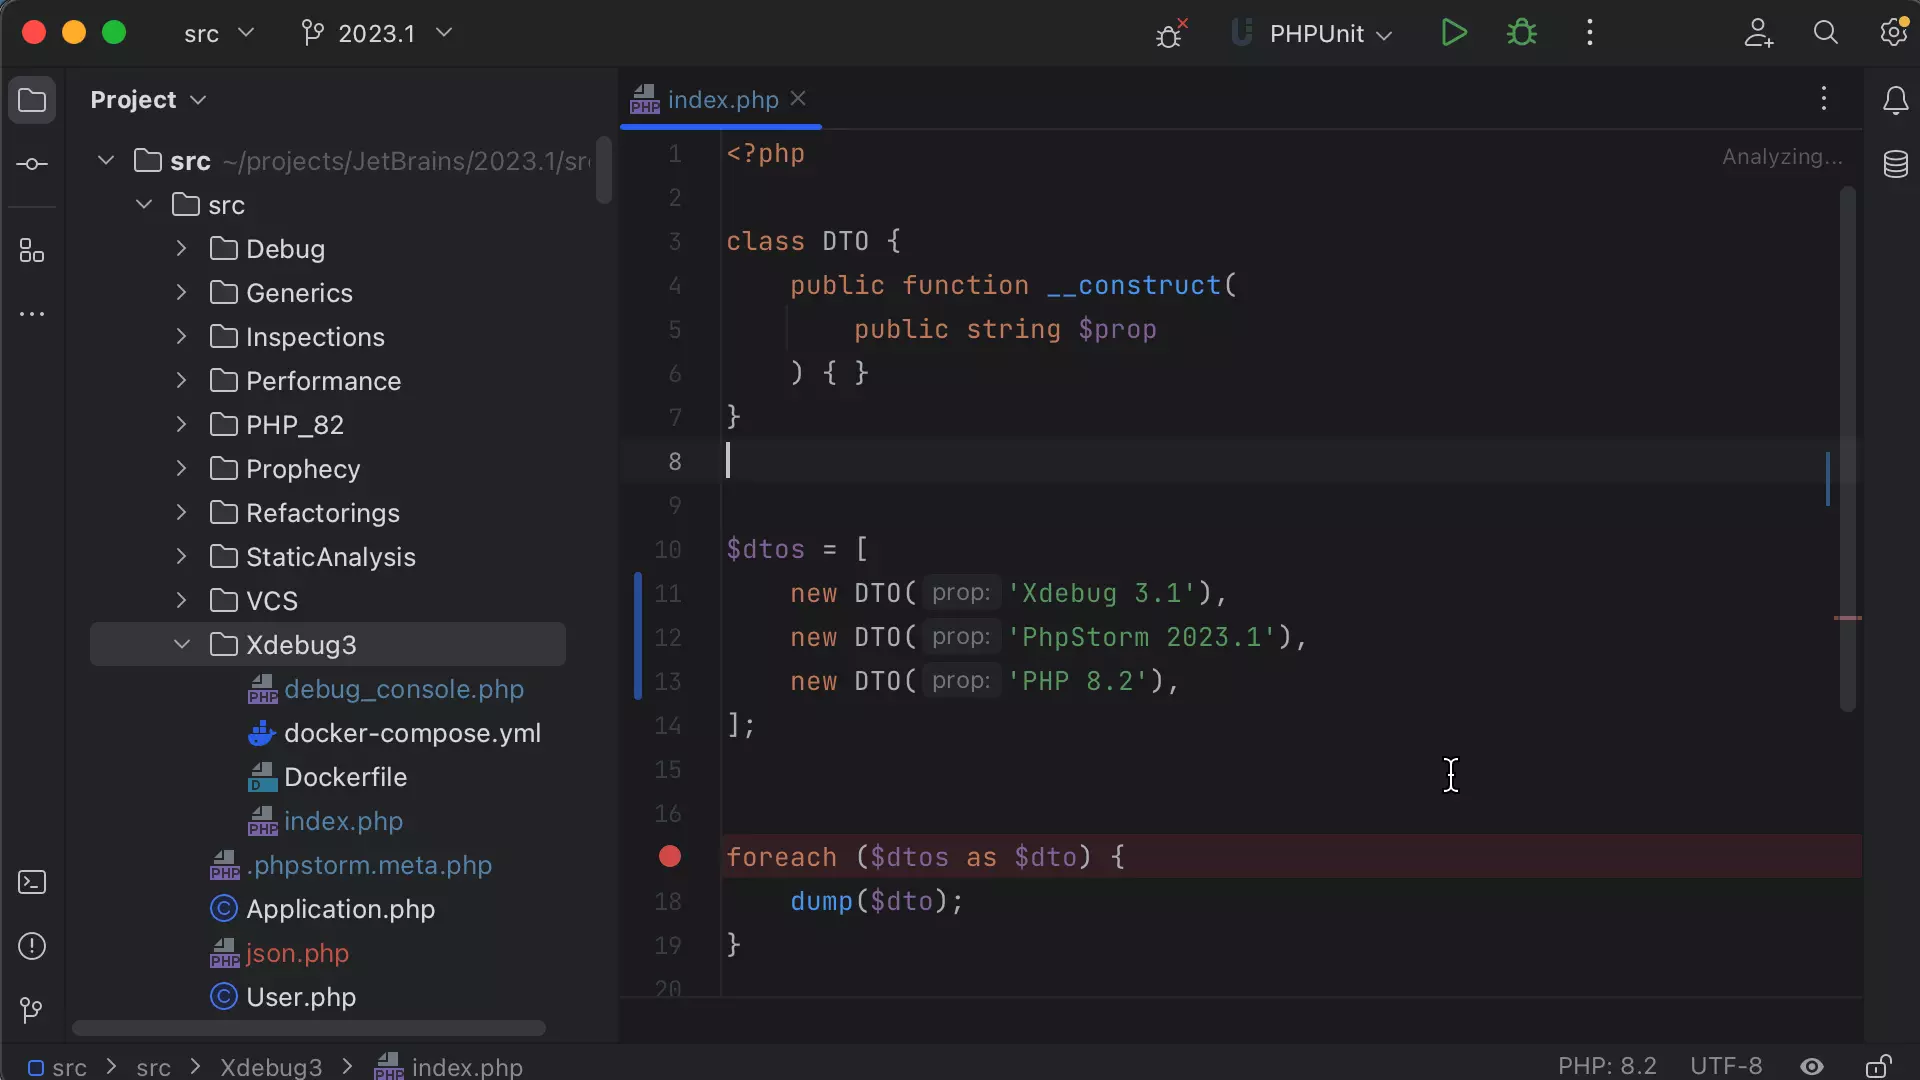The image size is (1920, 1080).
Task: Open Notifications bell panel
Action: click(1895, 100)
